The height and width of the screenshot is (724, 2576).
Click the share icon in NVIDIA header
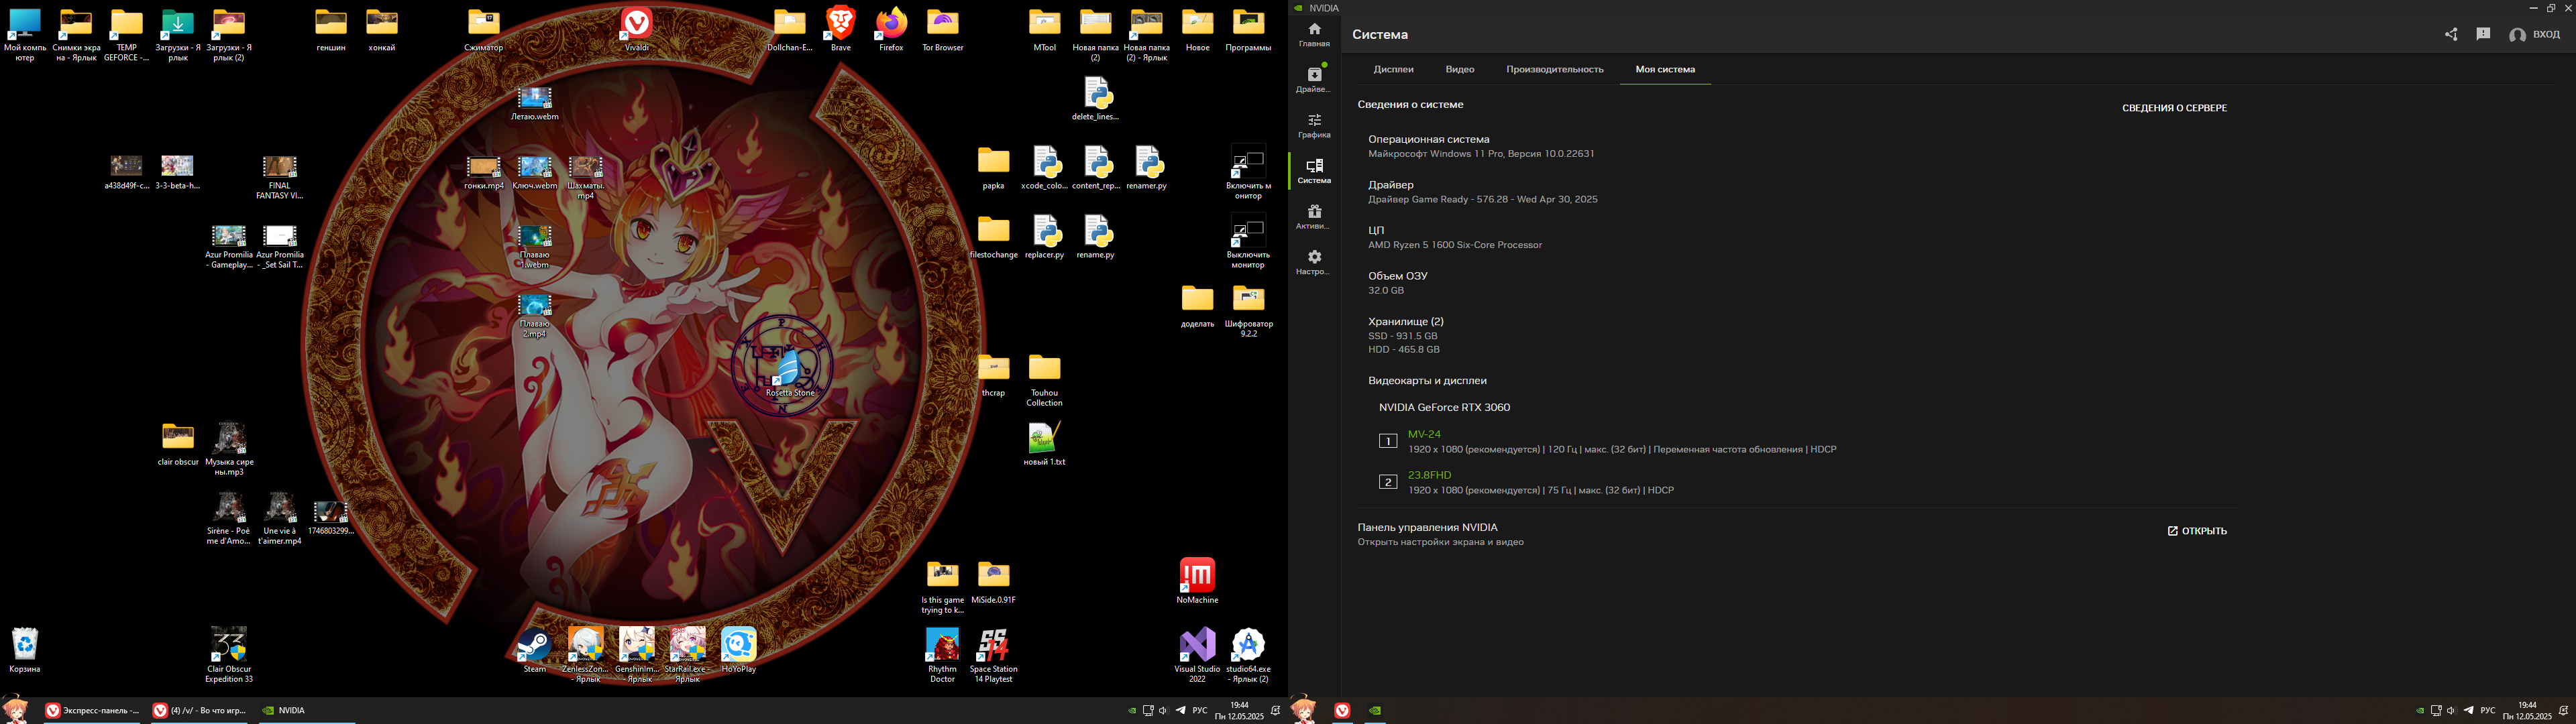(2451, 34)
